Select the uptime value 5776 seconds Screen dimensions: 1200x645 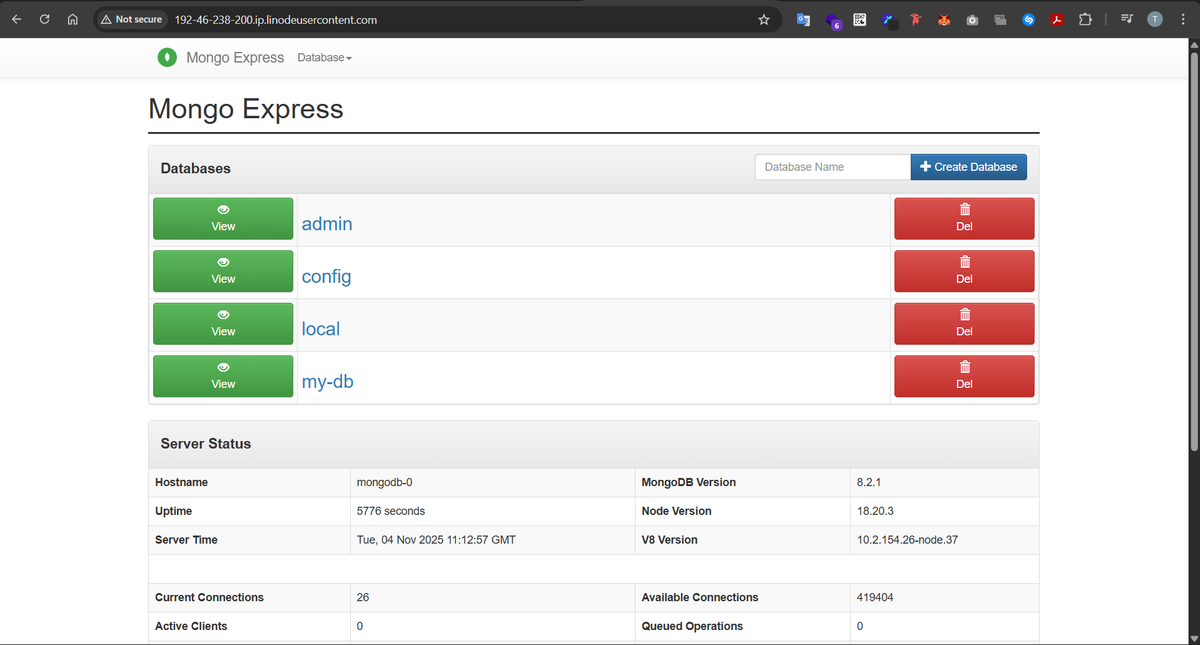[390, 511]
